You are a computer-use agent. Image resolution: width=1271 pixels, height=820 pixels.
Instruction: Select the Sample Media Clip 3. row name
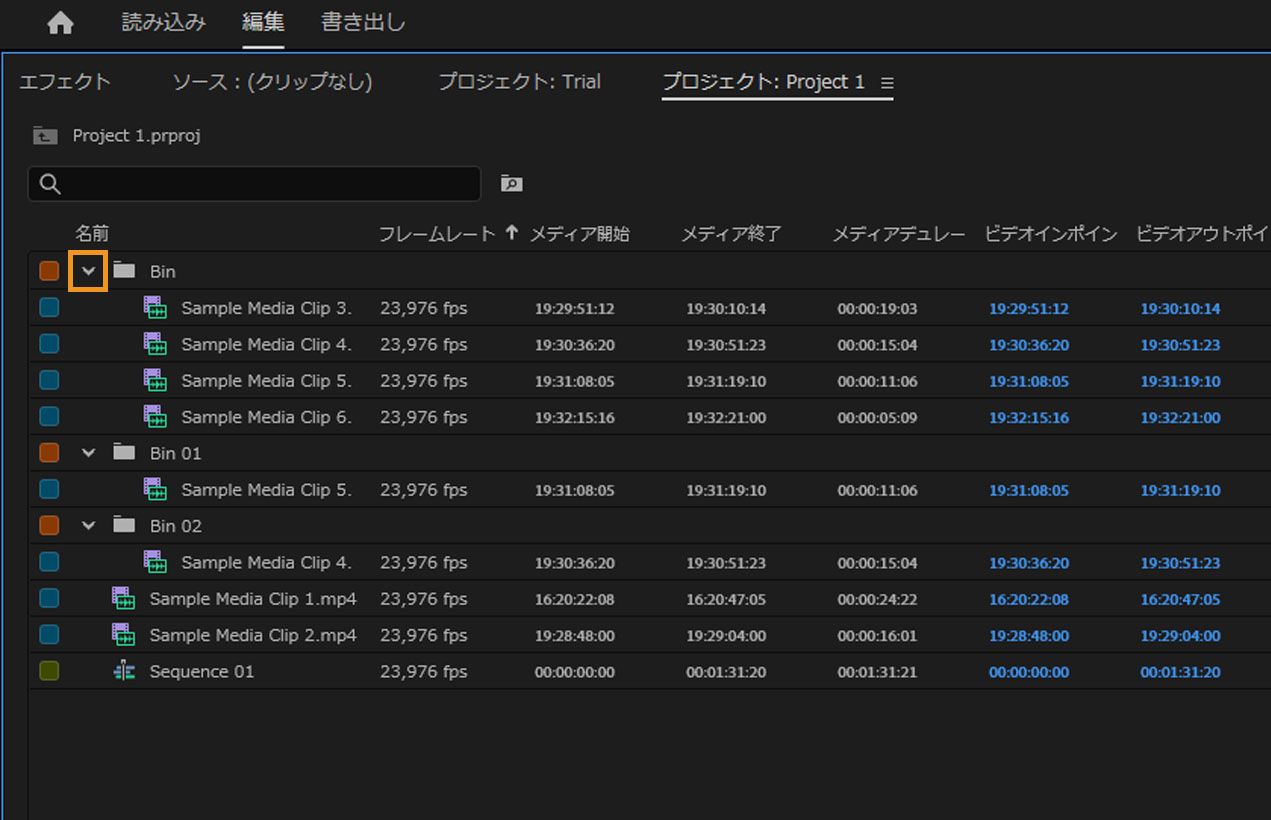click(267, 308)
